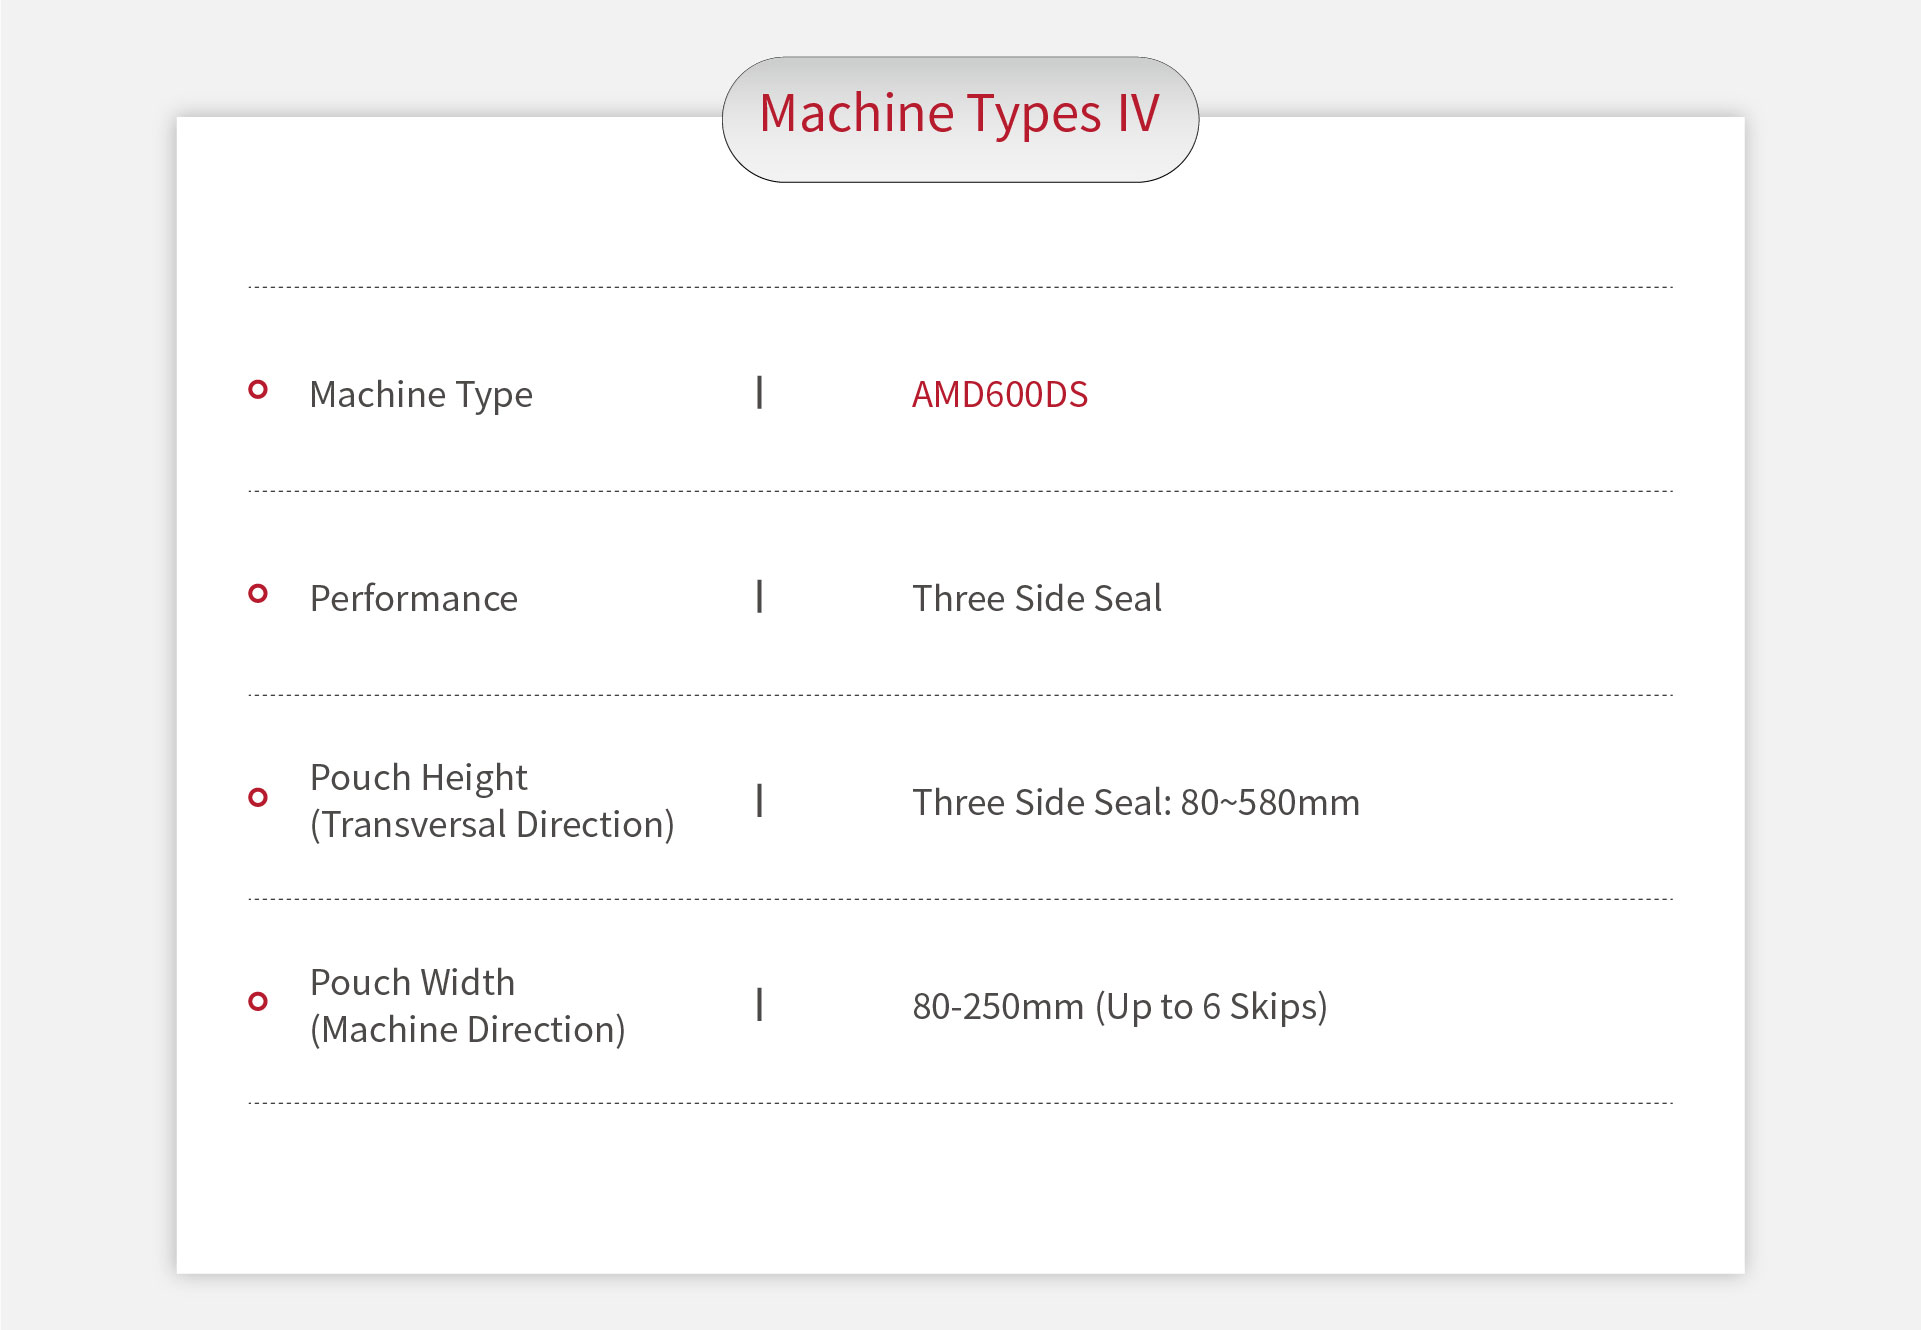Click the red bullet beside Performance
Image resolution: width=1921 pixels, height=1330 pixels.
pyautogui.click(x=258, y=594)
